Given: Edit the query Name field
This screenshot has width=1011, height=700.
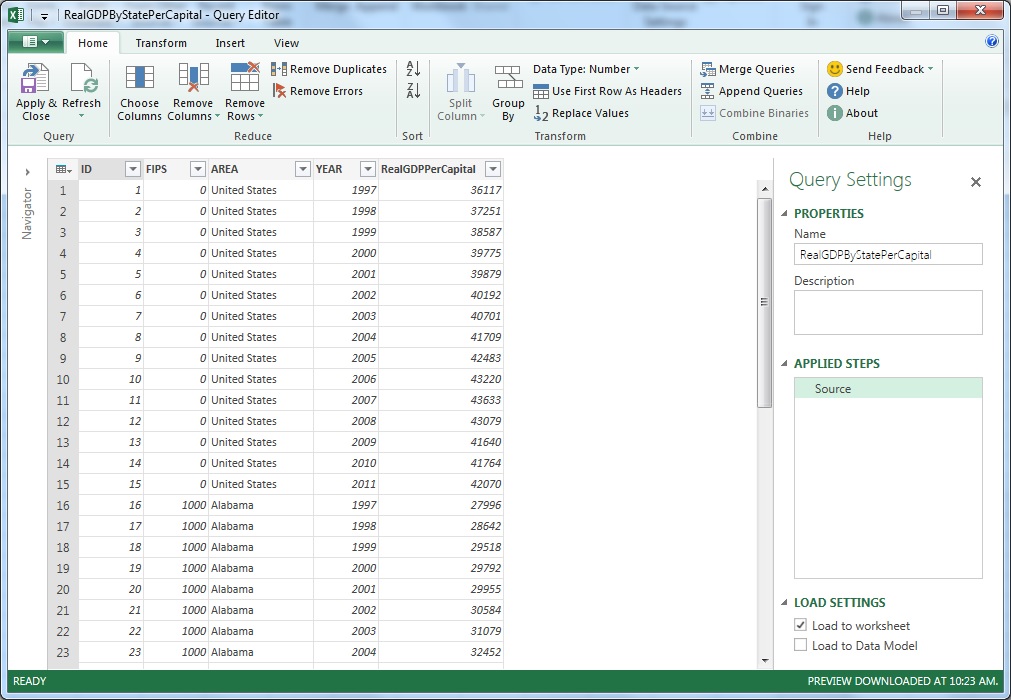Looking at the screenshot, I should pos(888,254).
